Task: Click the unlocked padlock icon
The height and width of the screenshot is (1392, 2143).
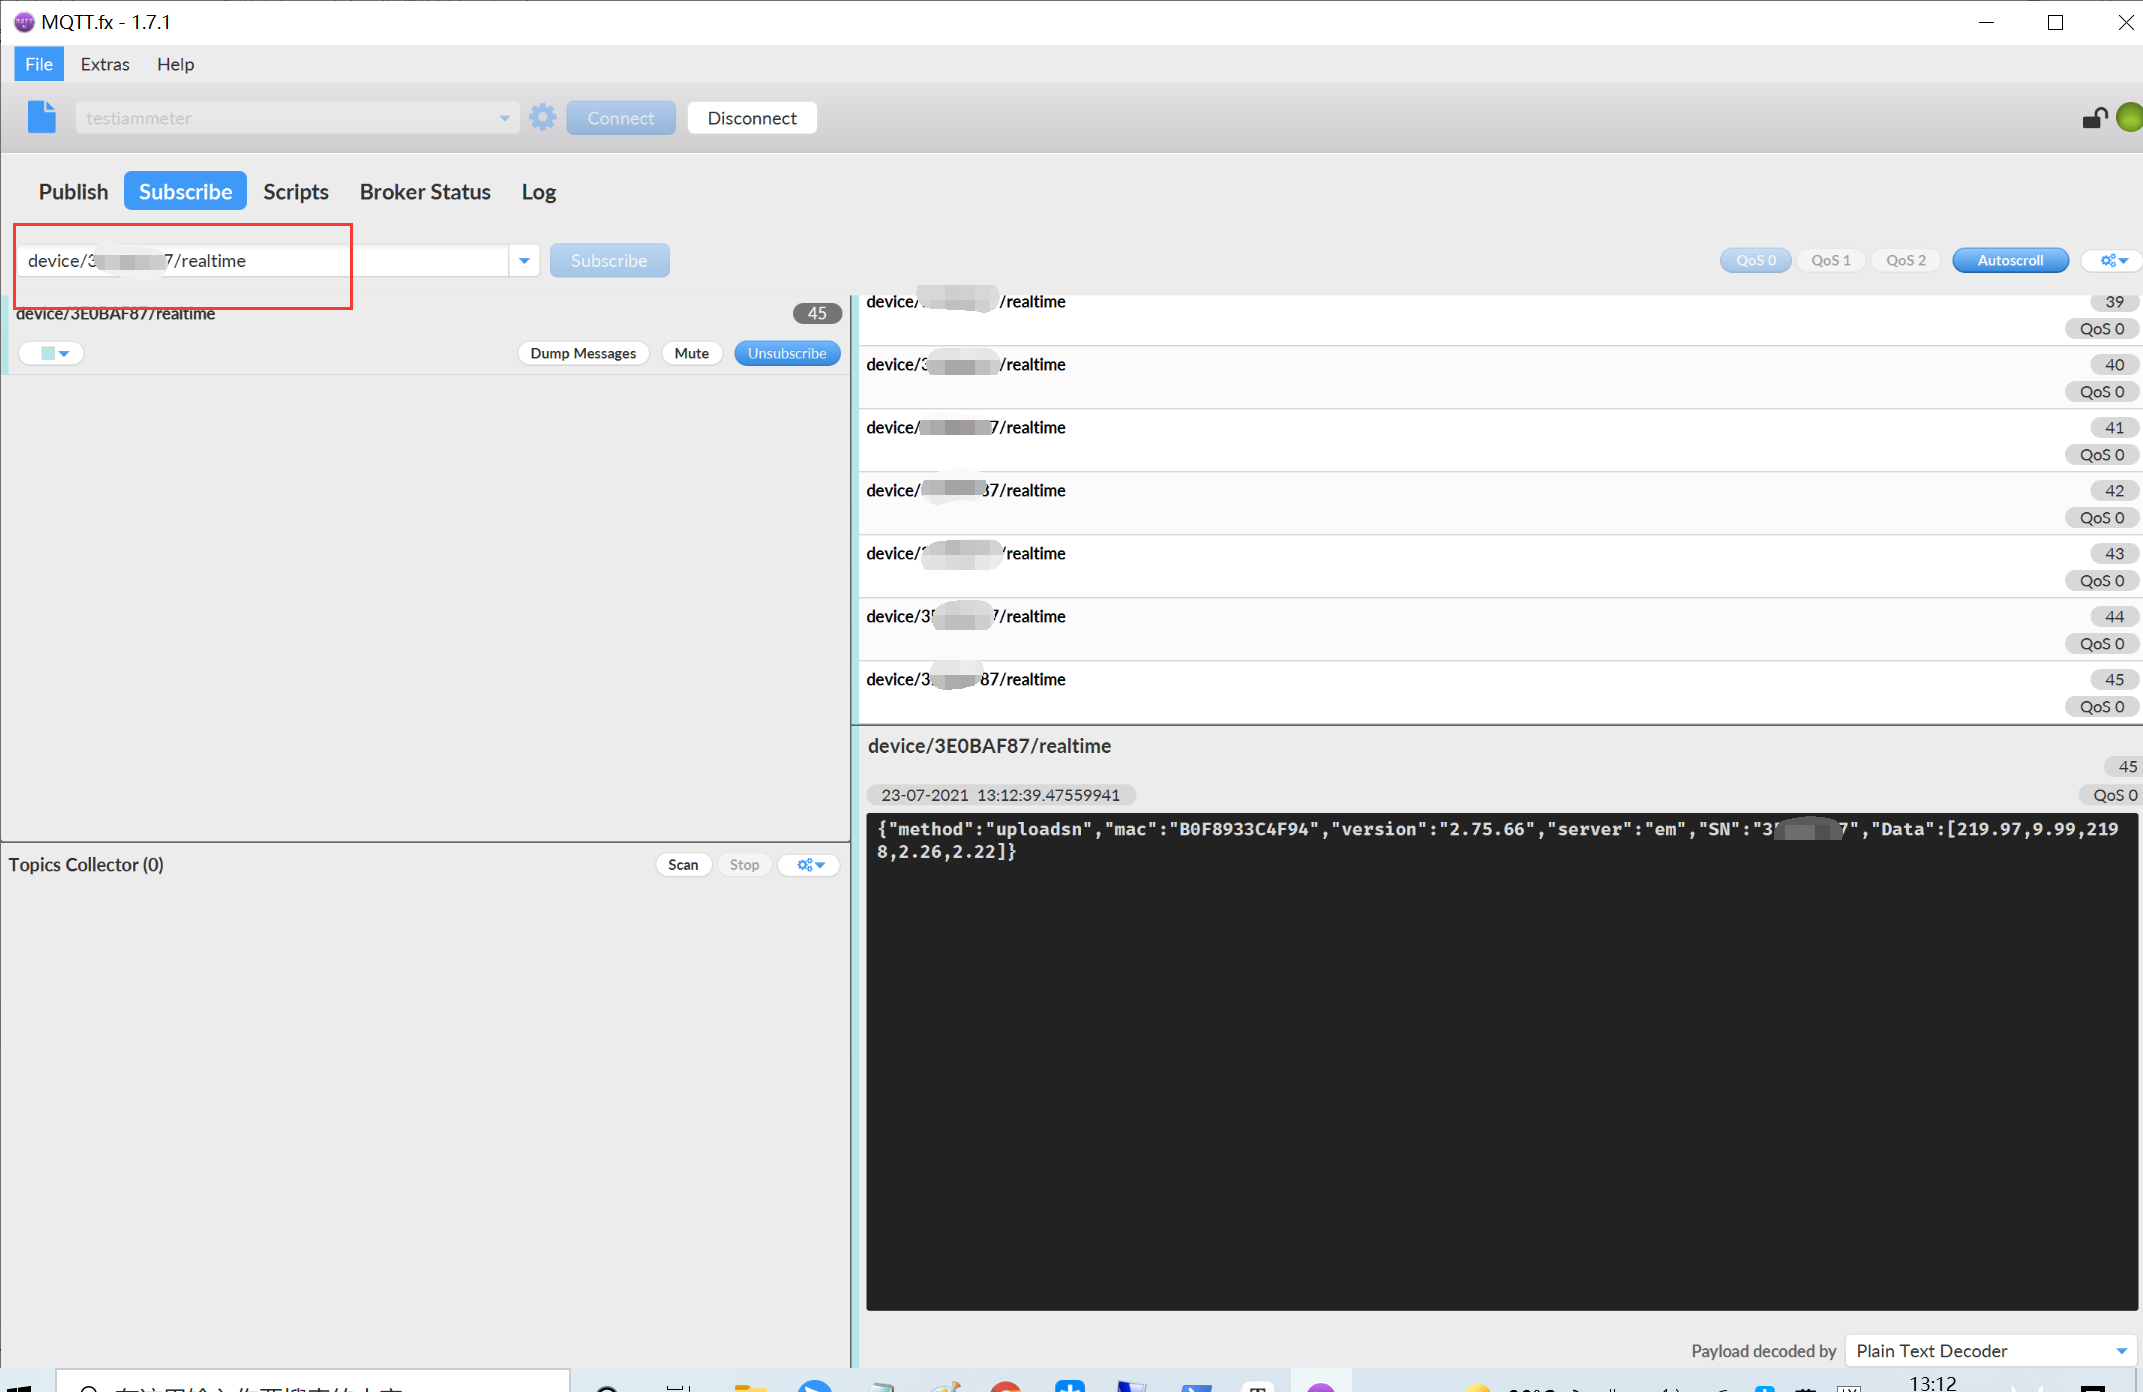Action: tap(2094, 118)
